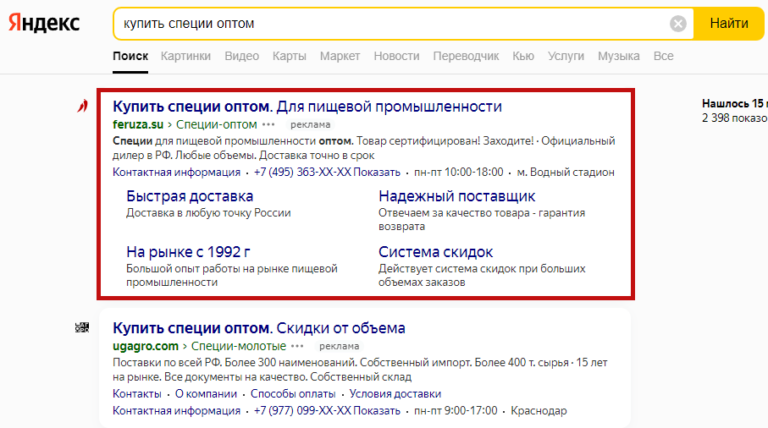Click the feruza.su favicon beside the first ad
Viewport: 768px width, 428px height.
(x=82, y=106)
